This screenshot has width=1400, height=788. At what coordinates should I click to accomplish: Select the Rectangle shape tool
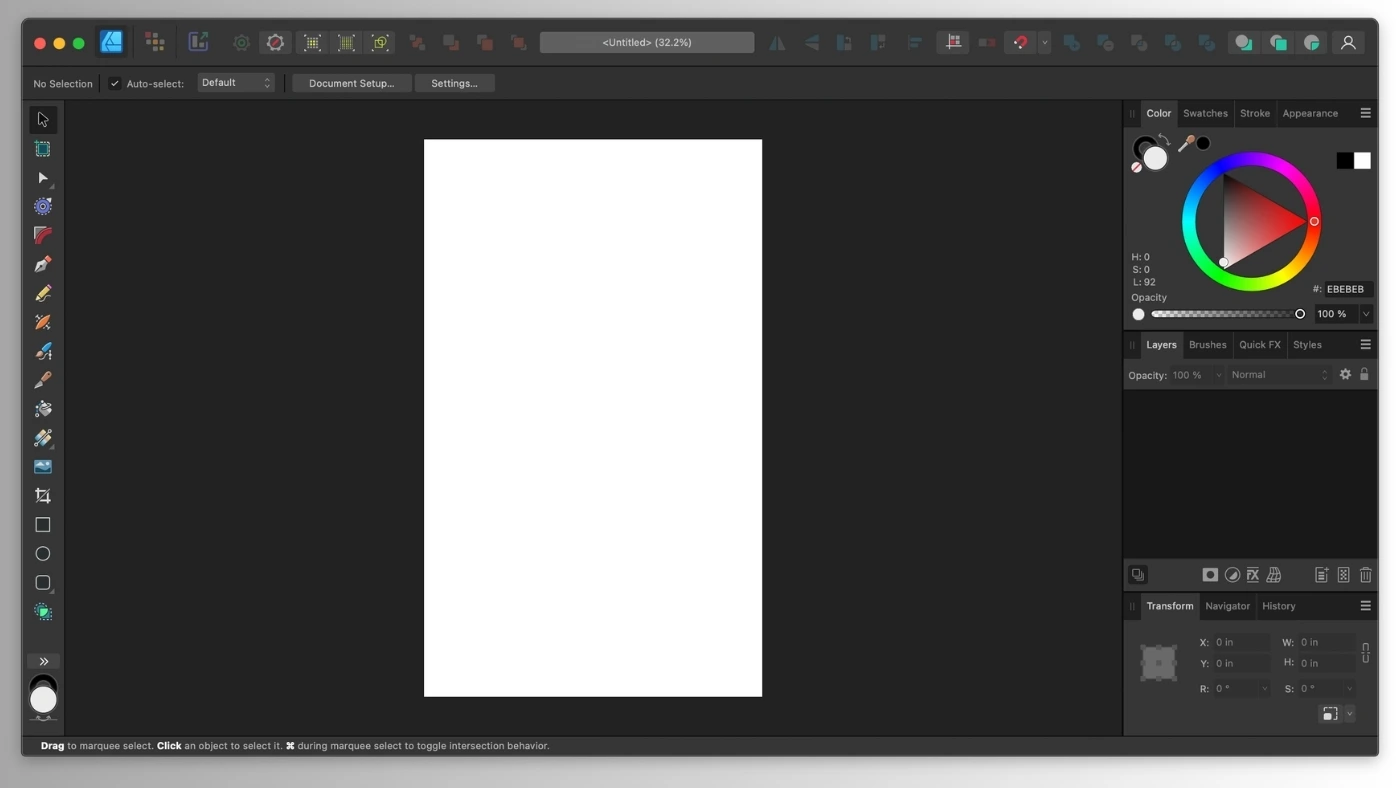pyautogui.click(x=43, y=525)
